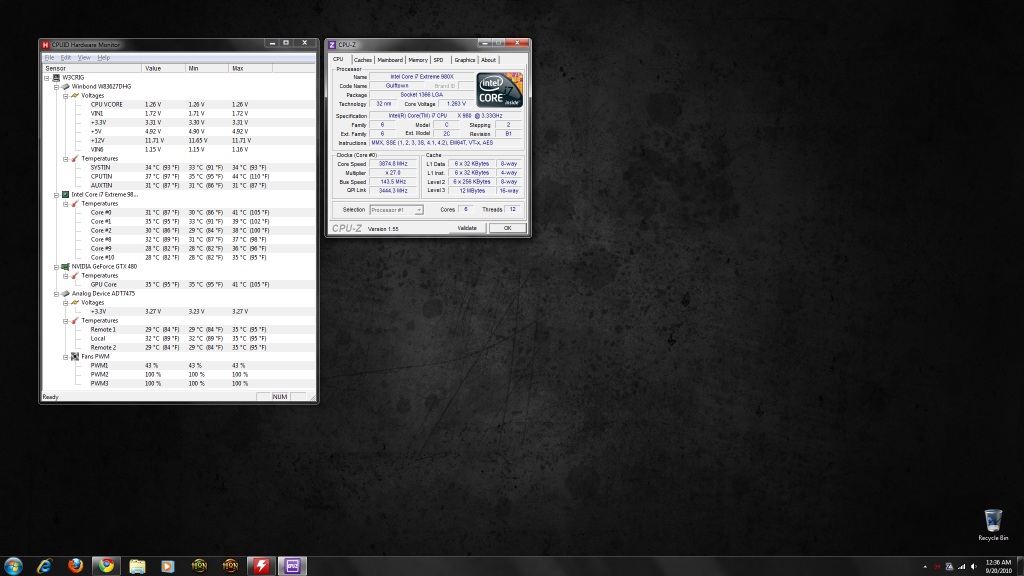Click OK button in CPU-Z window
The width and height of the screenshot is (1024, 576).
[507, 228]
